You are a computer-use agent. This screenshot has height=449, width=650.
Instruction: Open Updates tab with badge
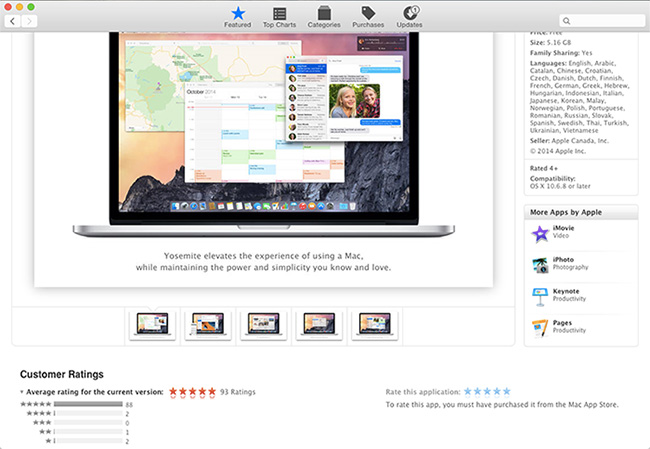pos(410,17)
